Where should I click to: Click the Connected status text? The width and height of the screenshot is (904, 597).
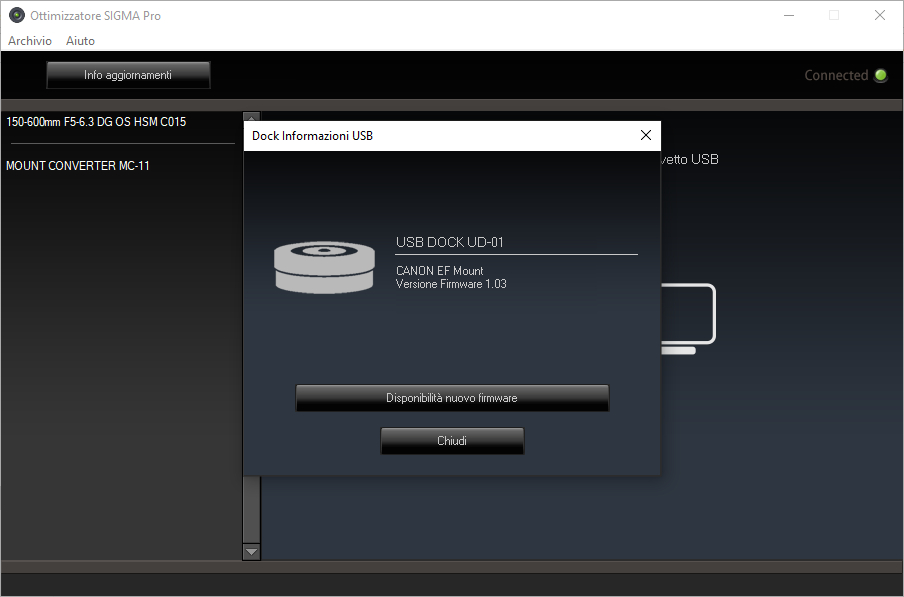[x=836, y=75]
